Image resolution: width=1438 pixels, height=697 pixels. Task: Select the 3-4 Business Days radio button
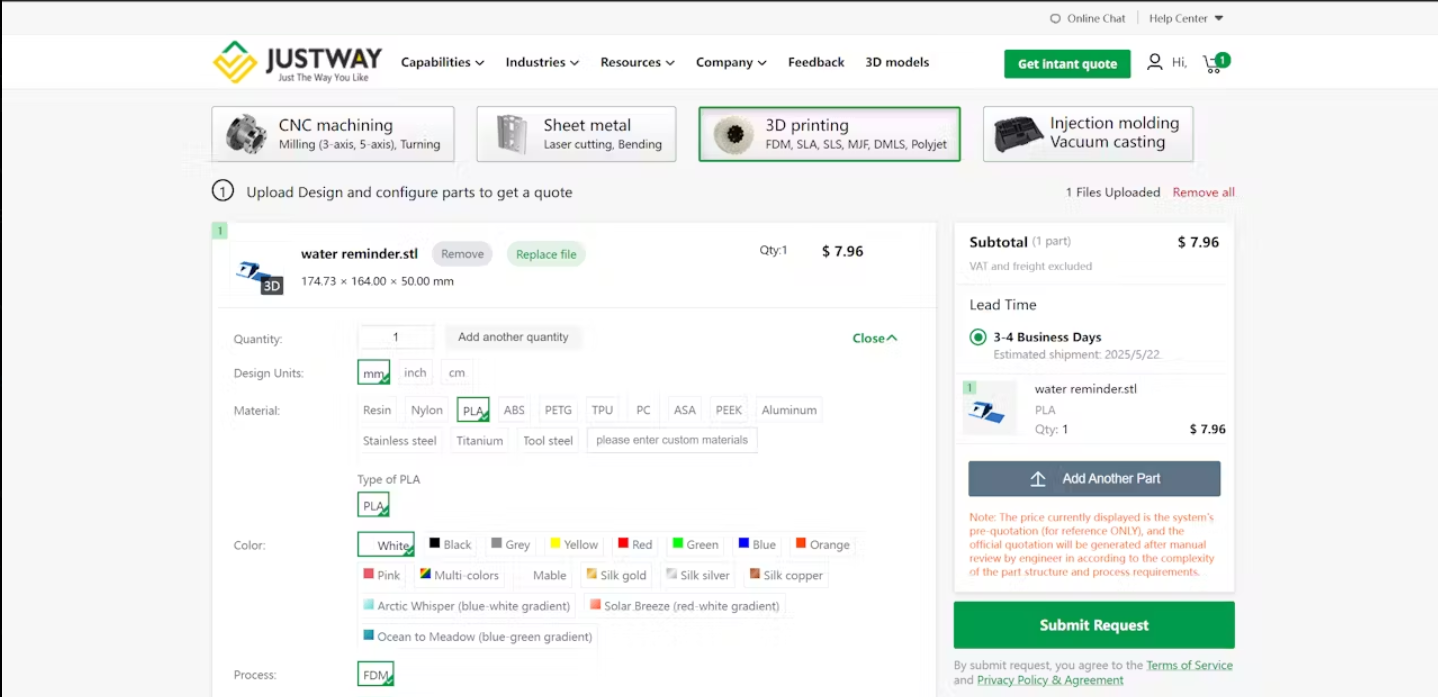978,337
